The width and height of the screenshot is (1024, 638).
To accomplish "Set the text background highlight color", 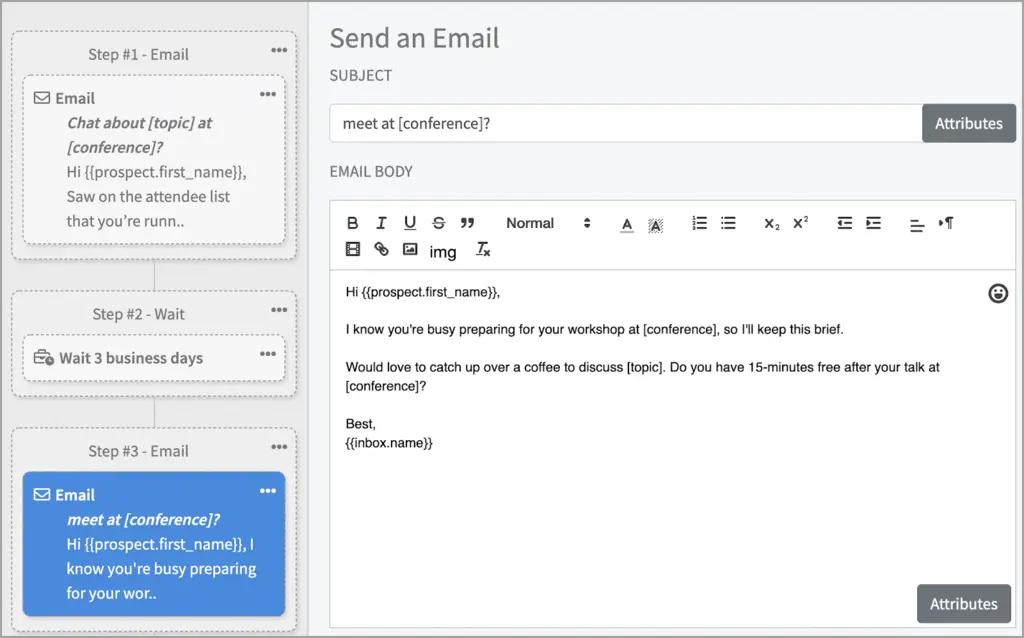I will [656, 225].
